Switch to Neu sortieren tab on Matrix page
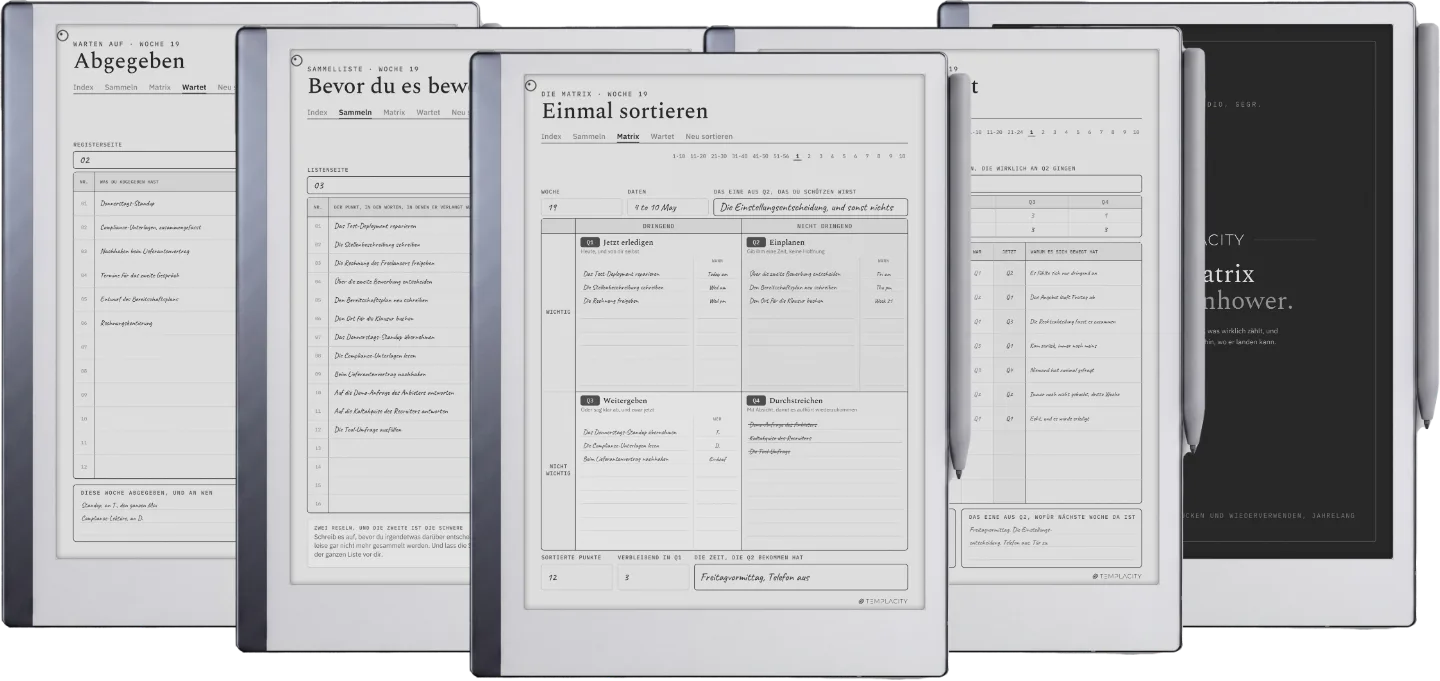The width and height of the screenshot is (1440, 681). [x=709, y=136]
